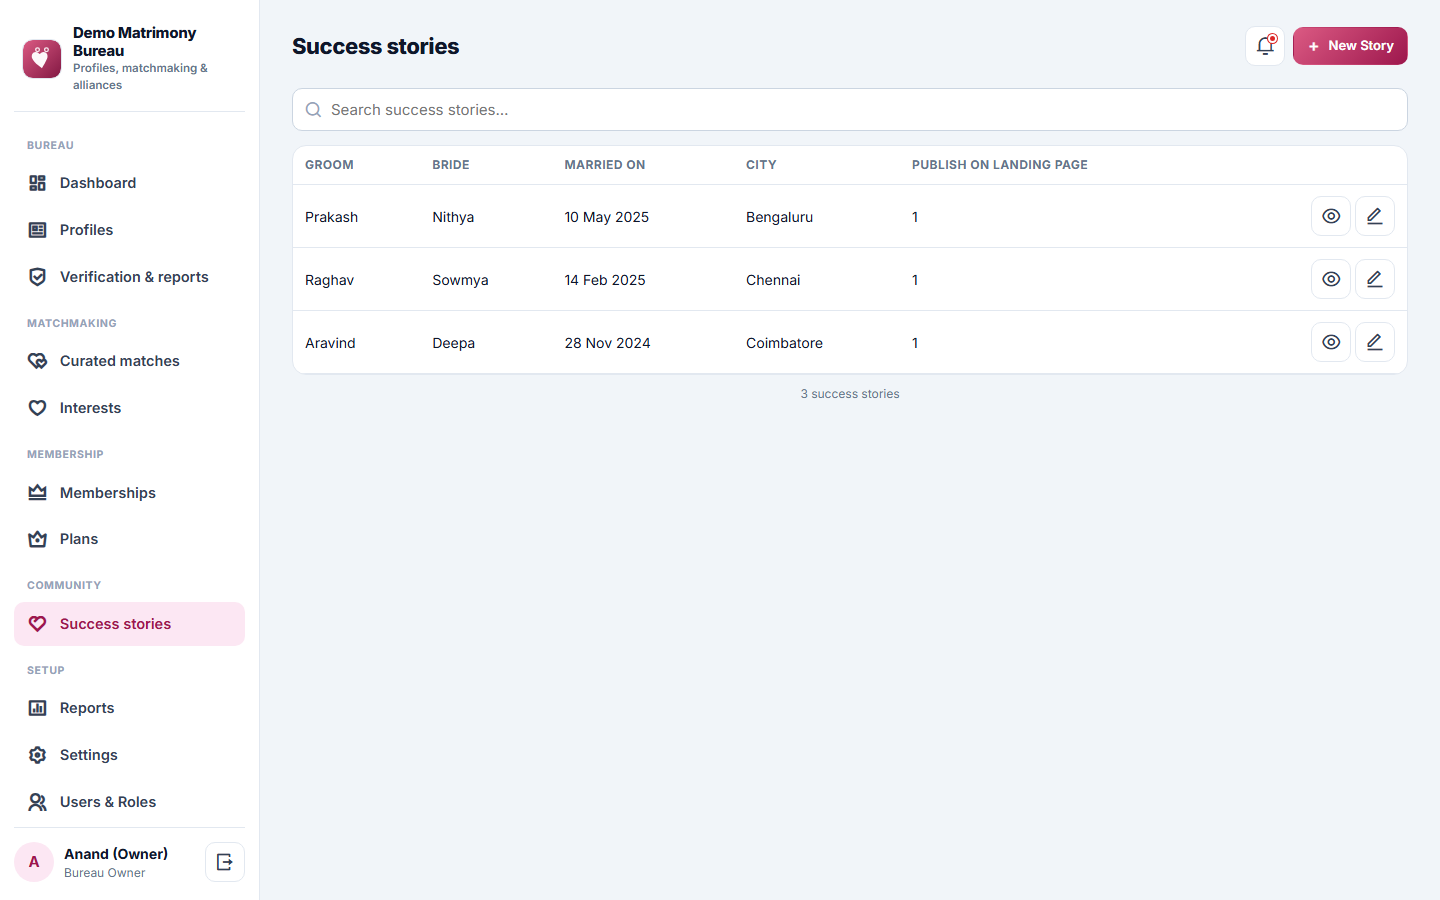Click the date 28 Nov 2024

pos(607,343)
